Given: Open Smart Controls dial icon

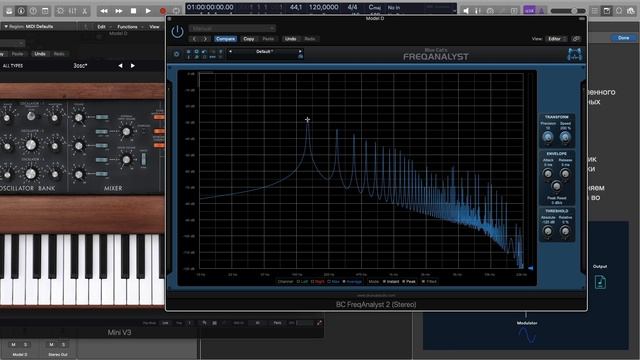Looking at the screenshot, I should coord(60,11).
